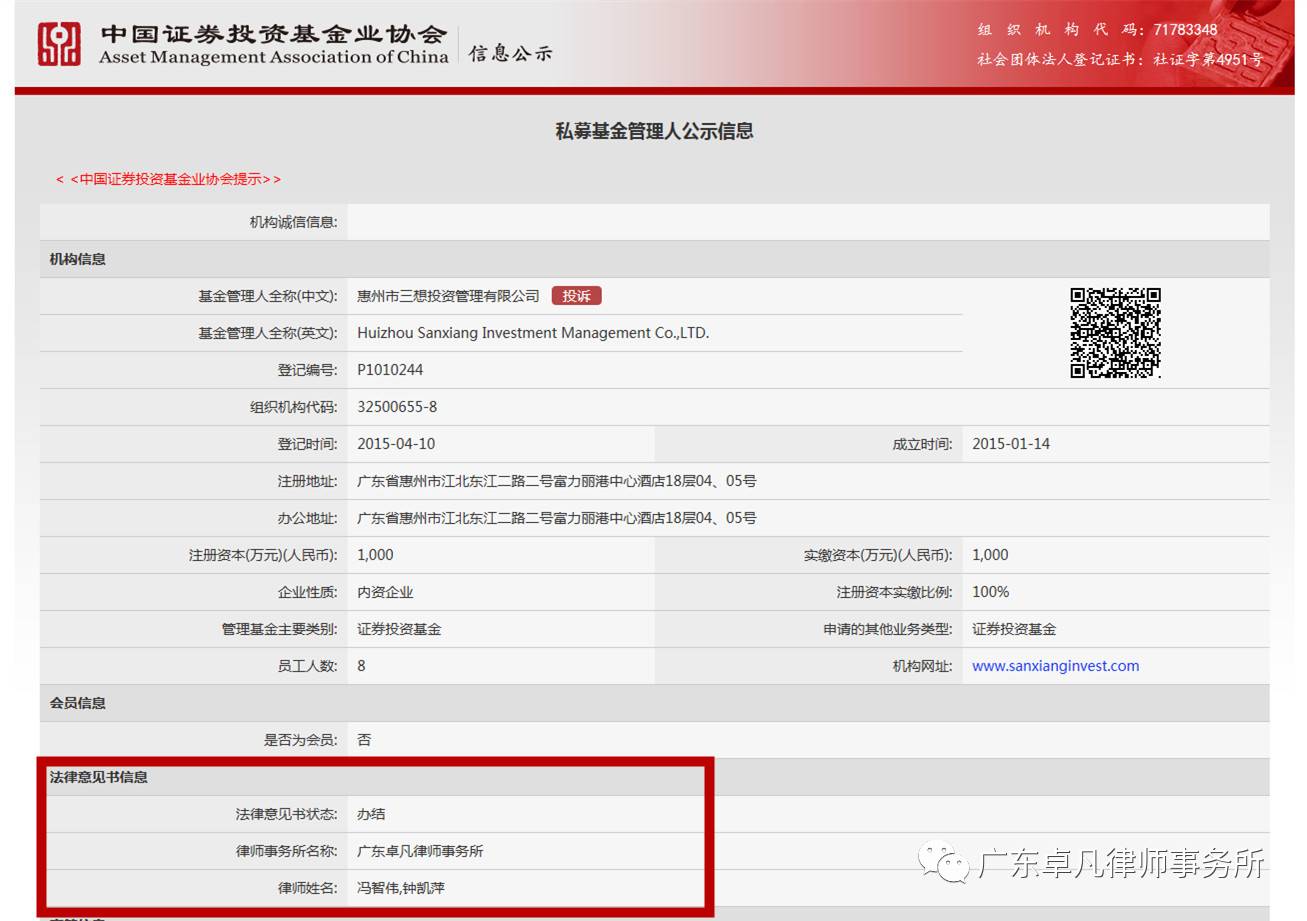Select the registered capital value 1,000

click(x=375, y=555)
